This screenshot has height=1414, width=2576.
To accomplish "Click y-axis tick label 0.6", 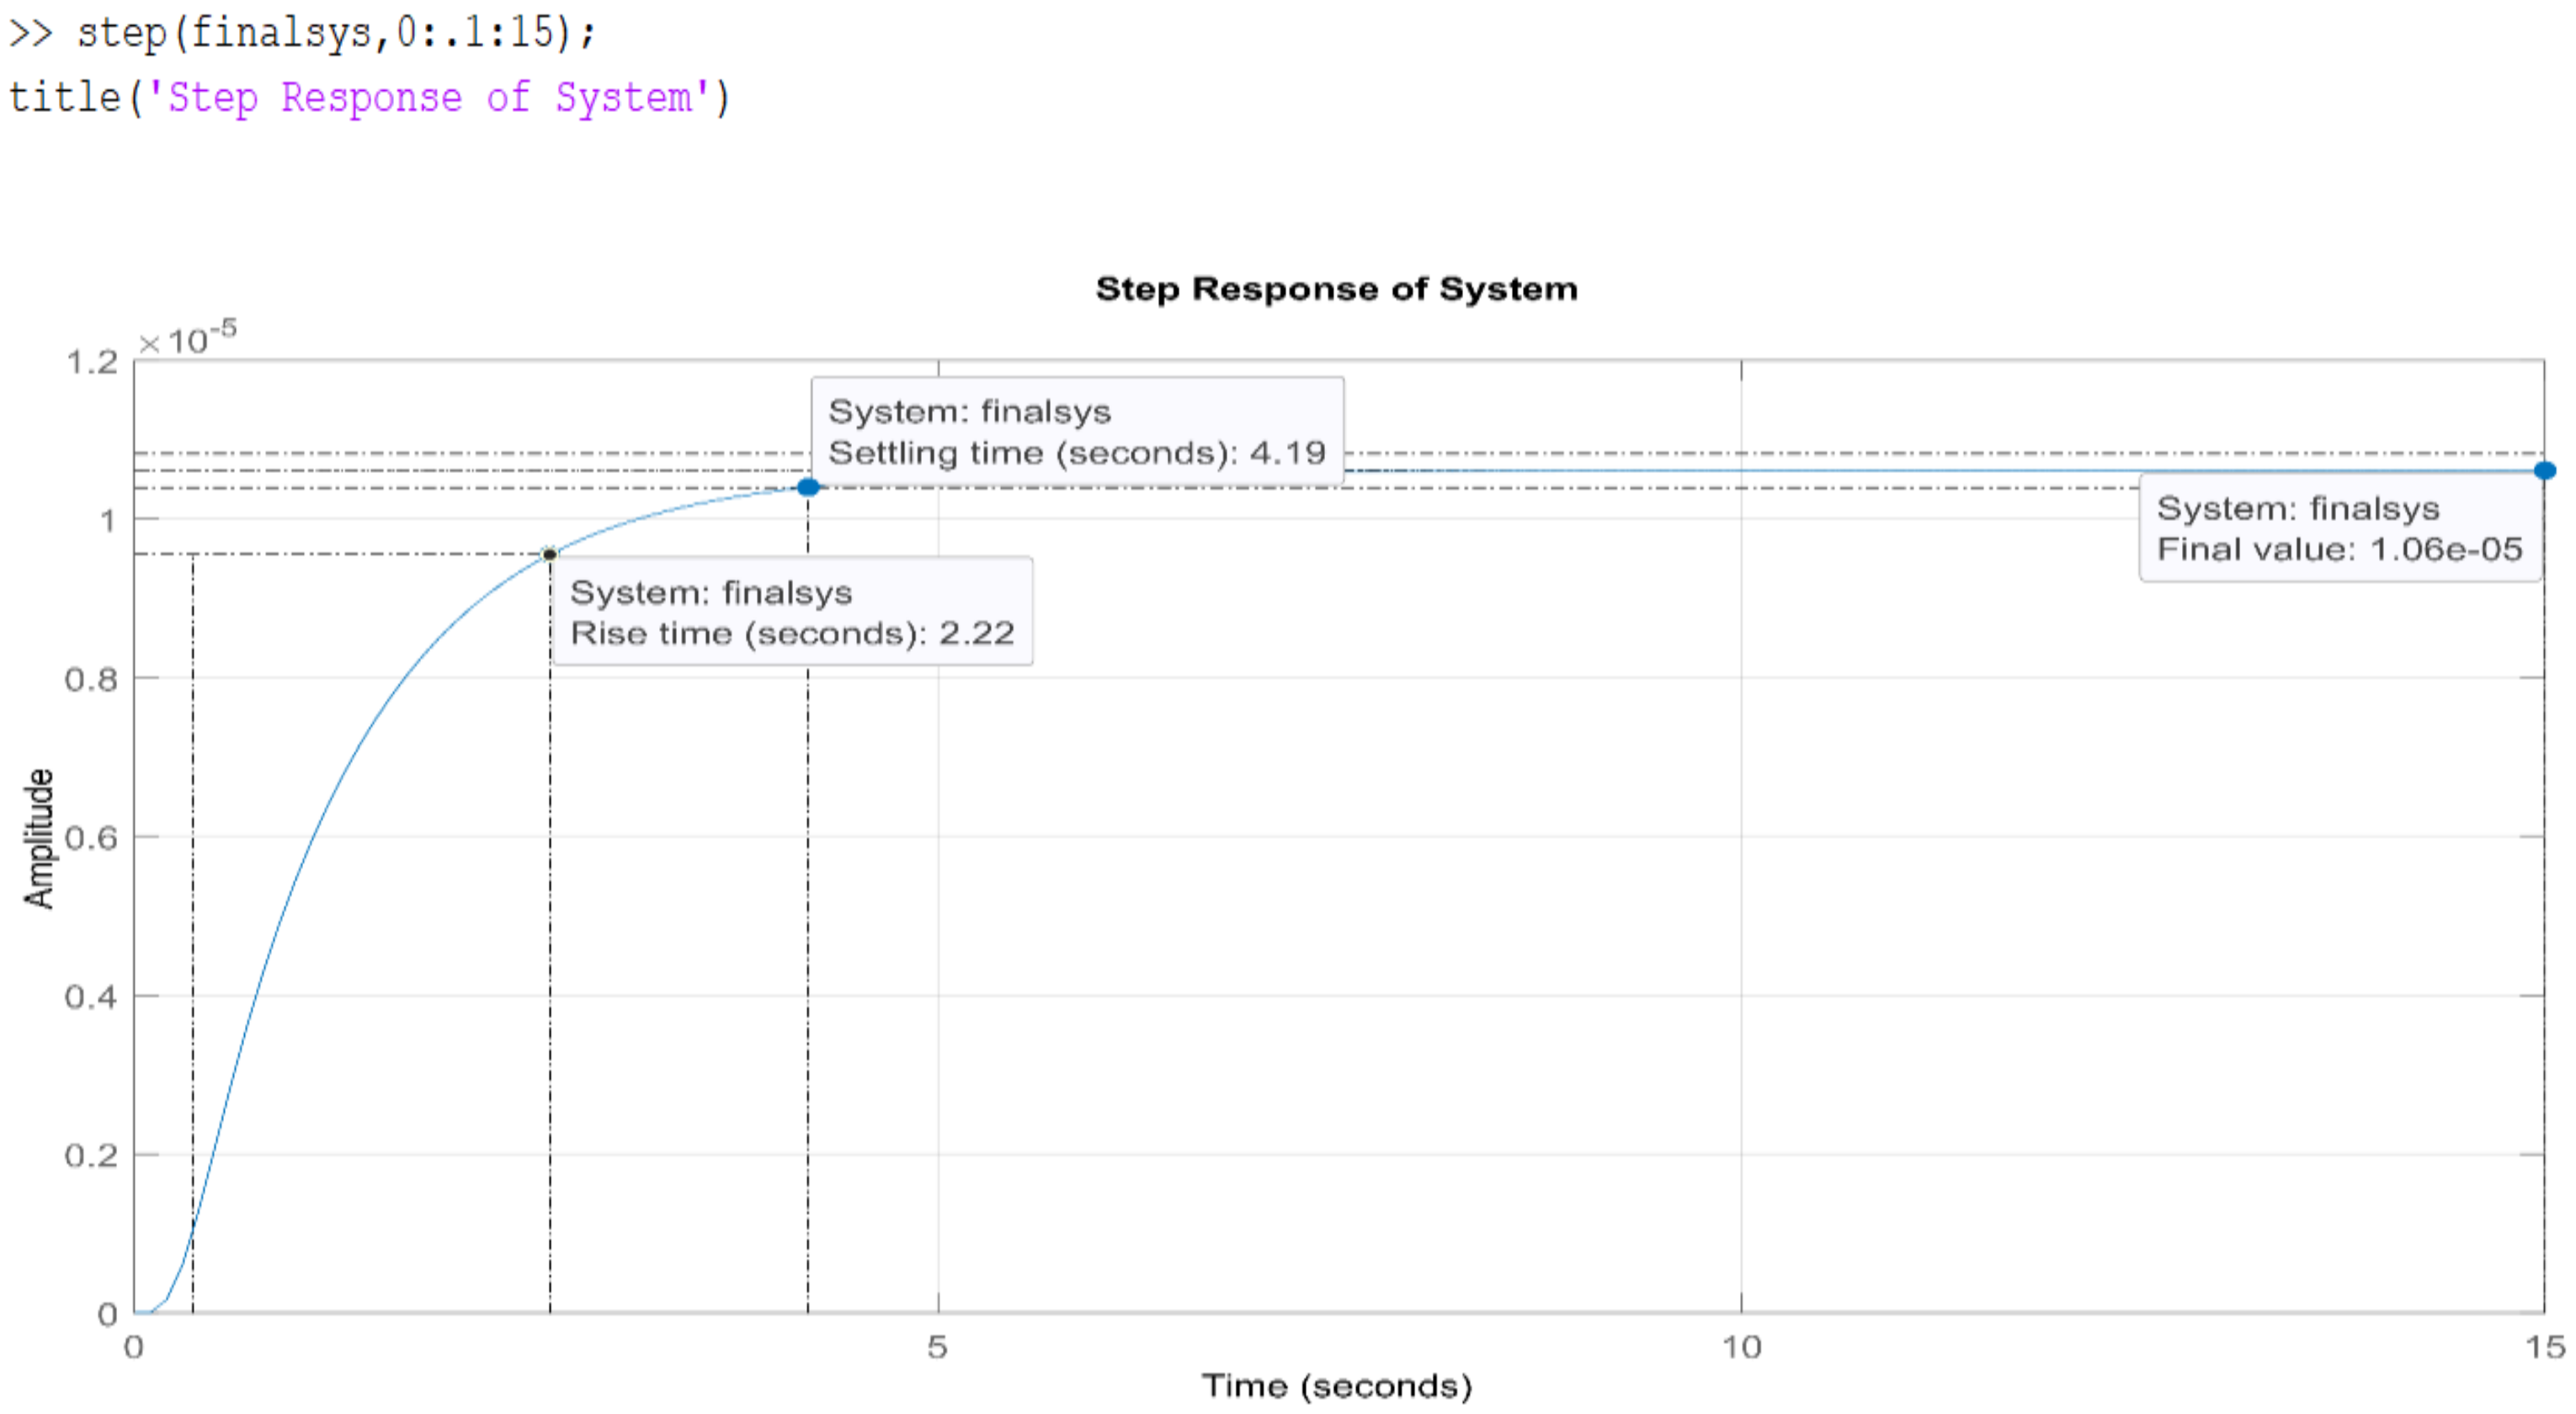I will coord(91,838).
